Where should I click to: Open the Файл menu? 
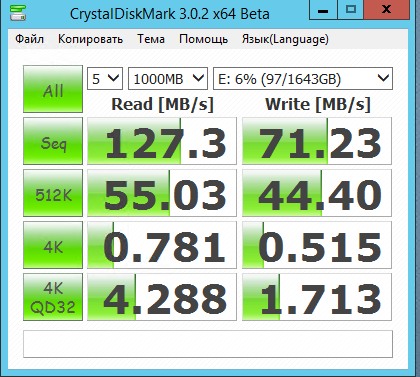tap(29, 39)
